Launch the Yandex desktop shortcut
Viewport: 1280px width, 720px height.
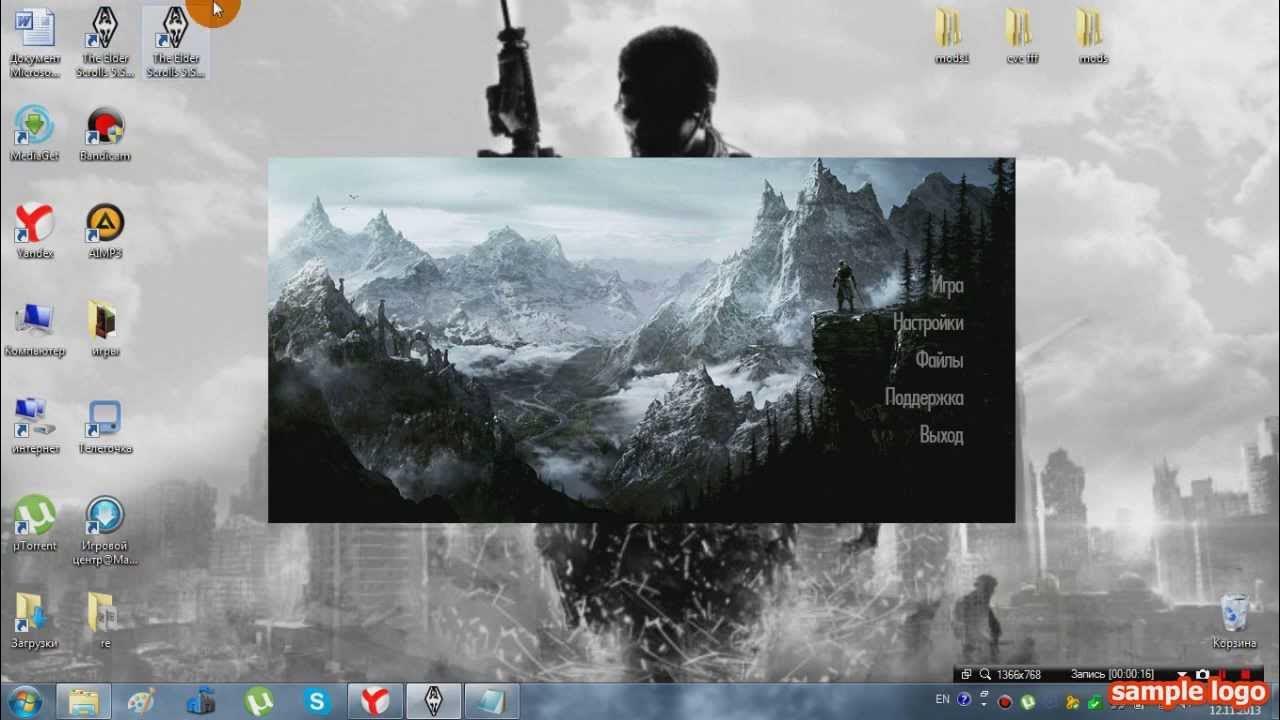click(x=35, y=231)
